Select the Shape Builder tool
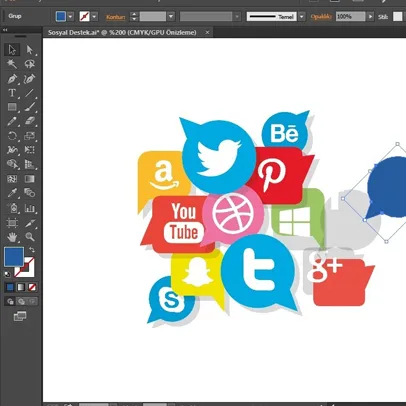Viewport: 406px width, 406px height. 12,164
